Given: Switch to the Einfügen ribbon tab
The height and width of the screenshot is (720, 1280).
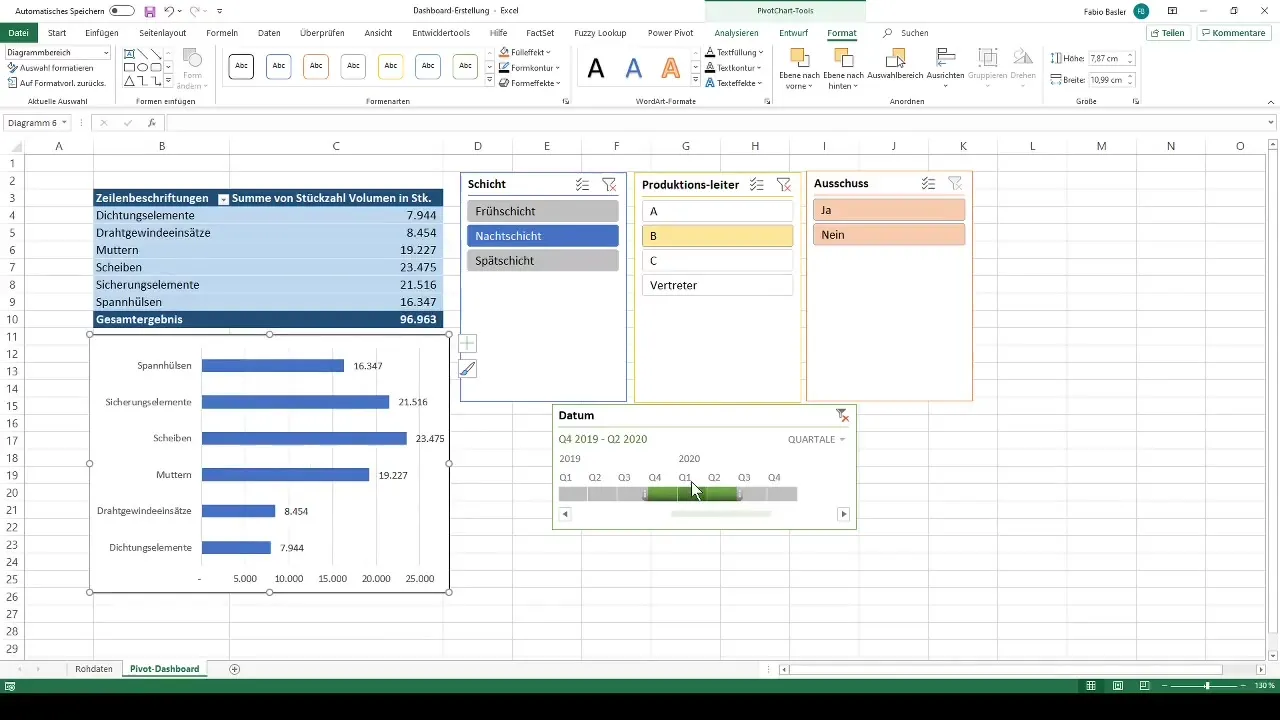Looking at the screenshot, I should pos(102,33).
